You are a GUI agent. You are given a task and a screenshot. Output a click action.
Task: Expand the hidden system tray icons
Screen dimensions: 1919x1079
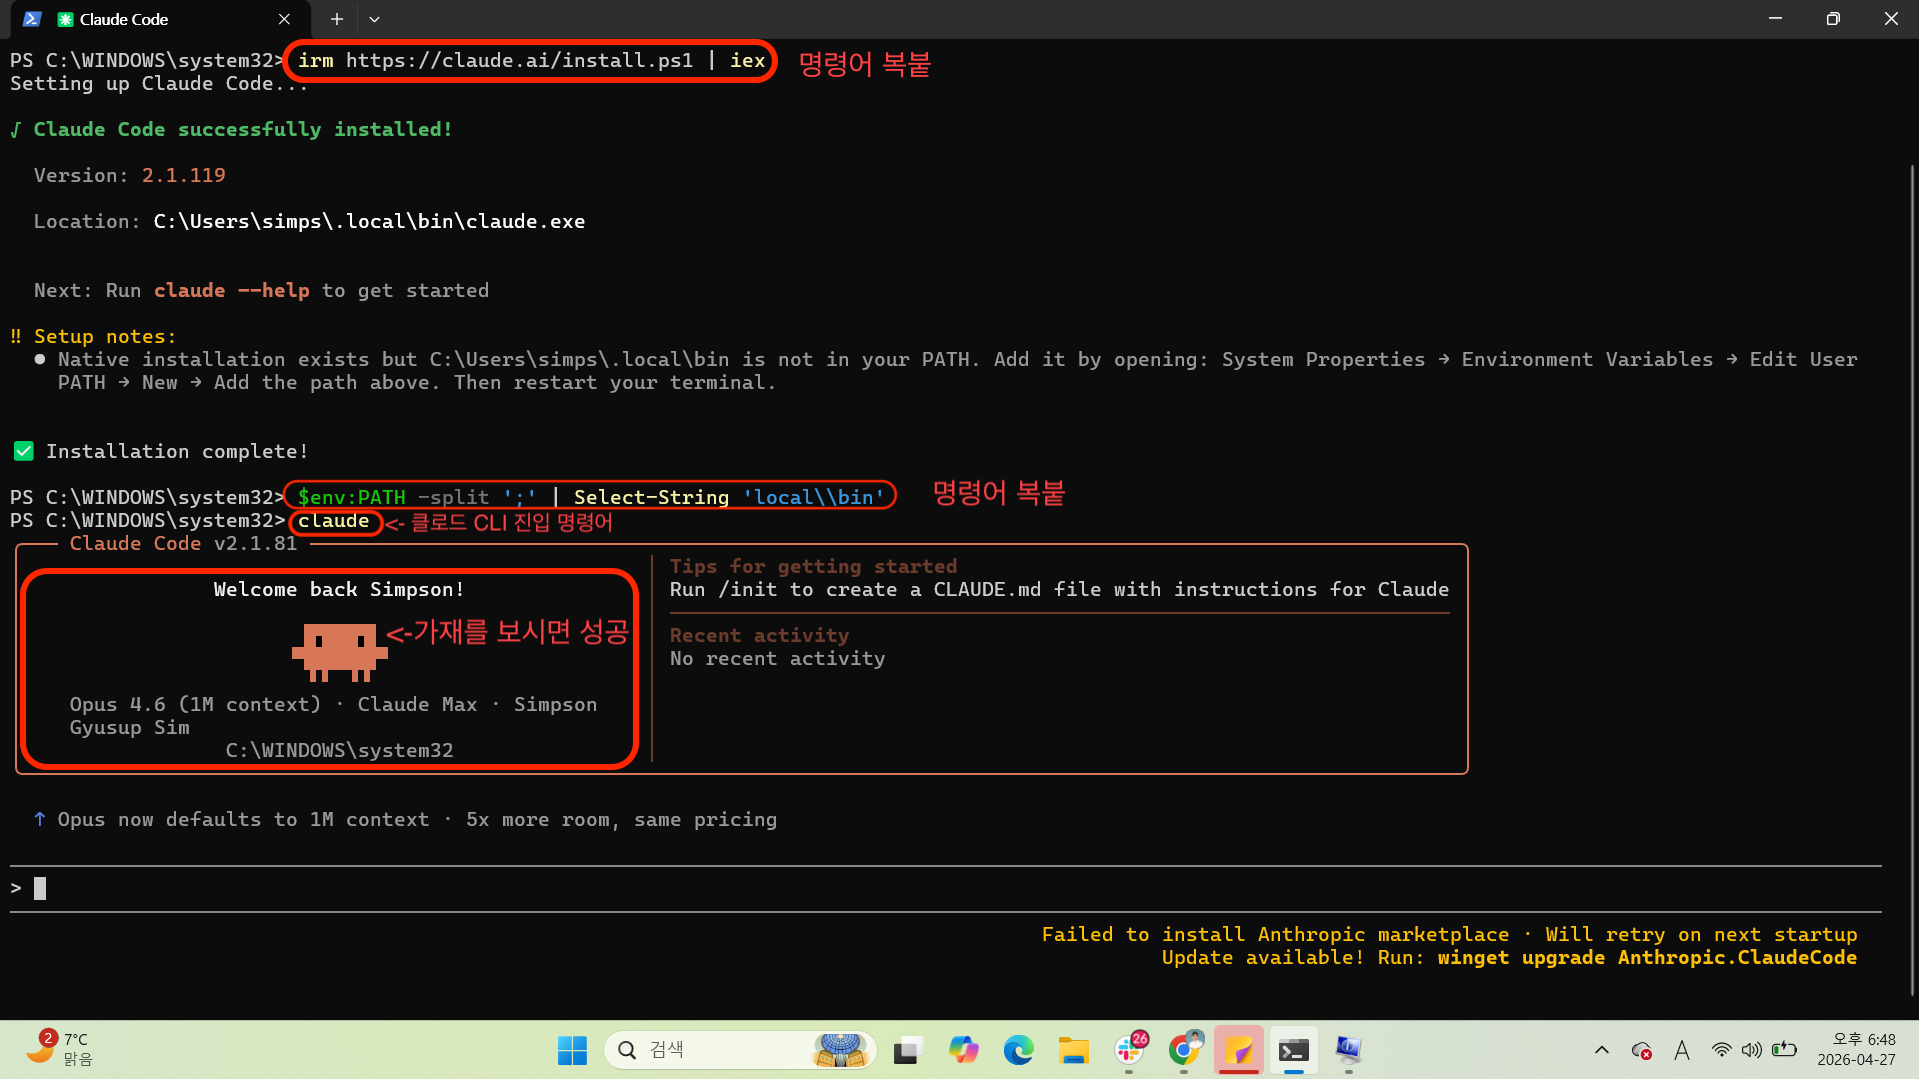point(1602,1050)
